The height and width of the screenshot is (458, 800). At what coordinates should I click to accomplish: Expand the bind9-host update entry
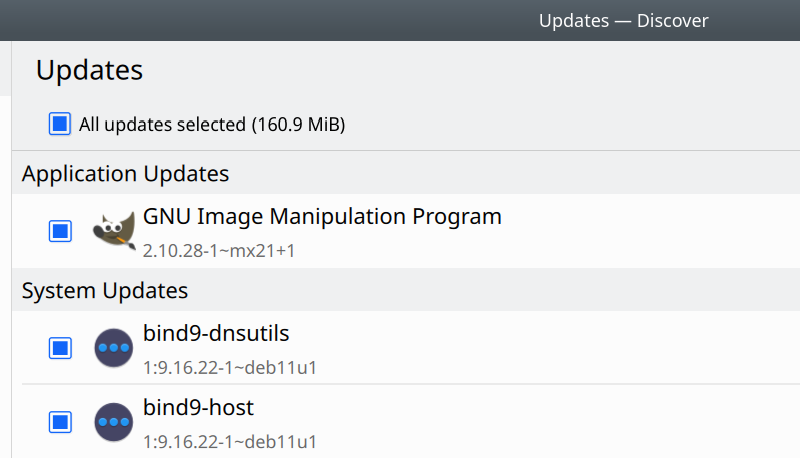point(198,408)
